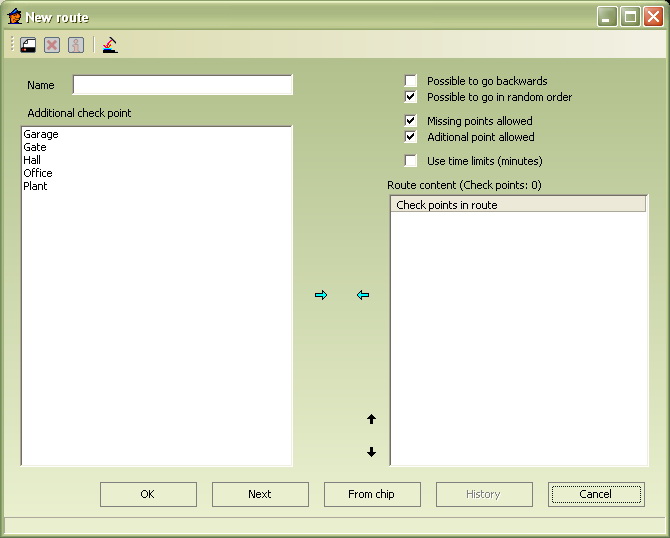
Task: Click the new route card toolbar icon
Action: click(x=28, y=45)
